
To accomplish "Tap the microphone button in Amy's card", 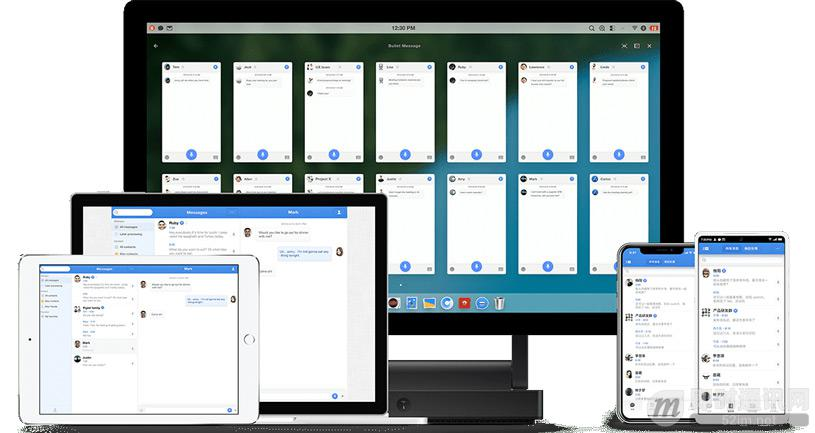I will [476, 266].
